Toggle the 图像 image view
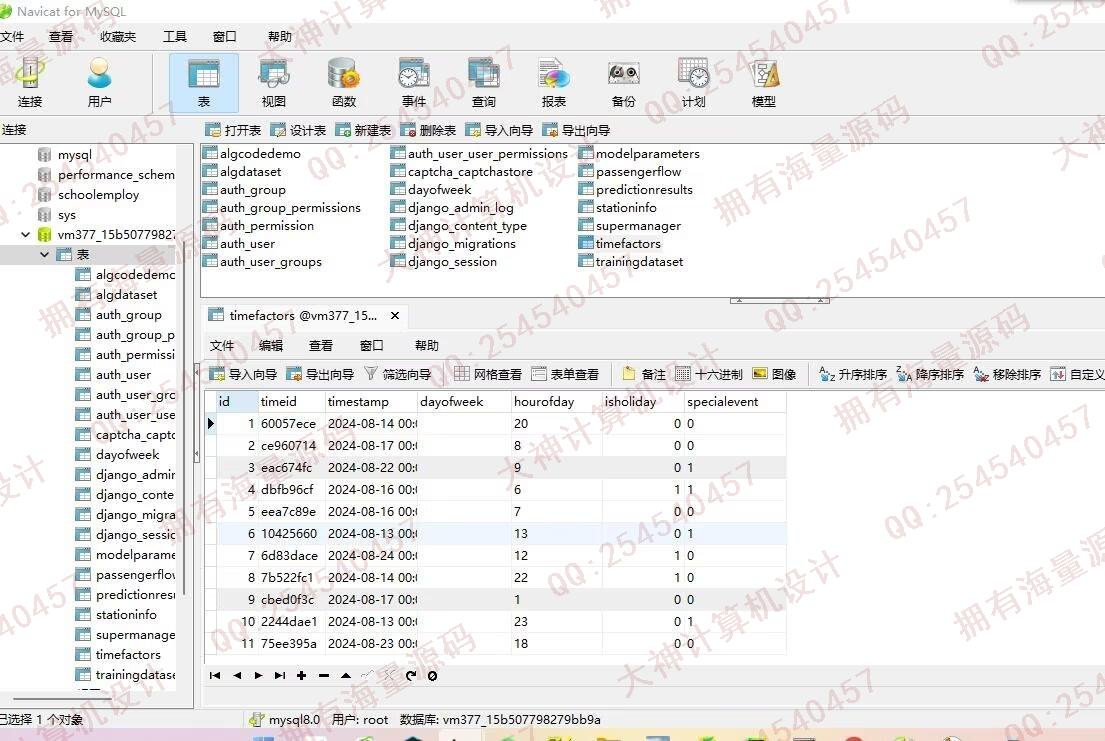This screenshot has width=1105, height=741. click(x=774, y=374)
